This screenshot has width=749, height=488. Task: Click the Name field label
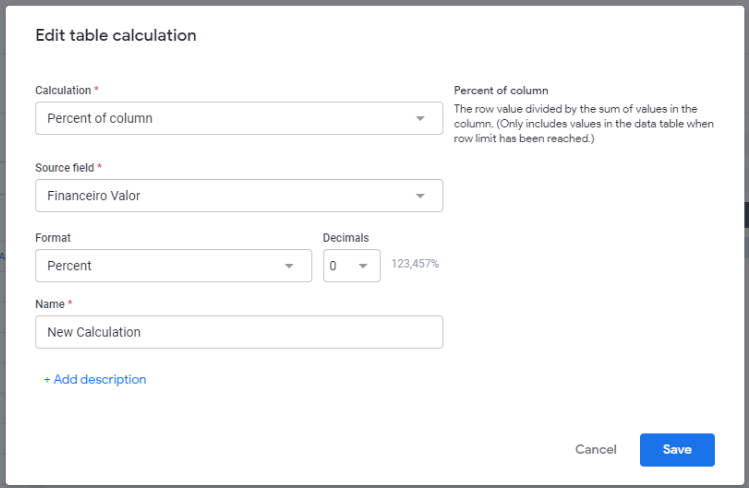pos(50,304)
